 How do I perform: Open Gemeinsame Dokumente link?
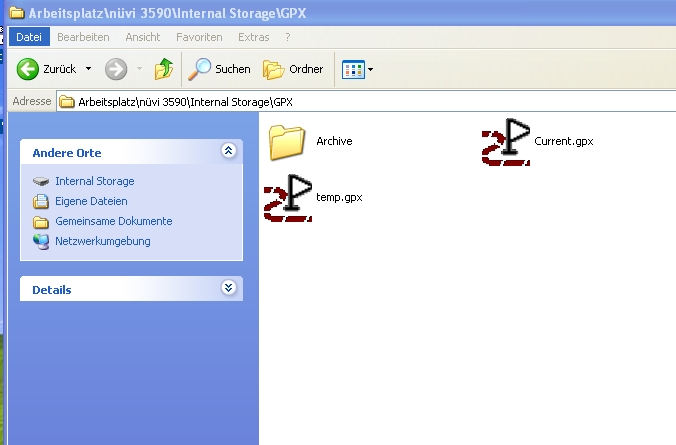tap(113, 221)
